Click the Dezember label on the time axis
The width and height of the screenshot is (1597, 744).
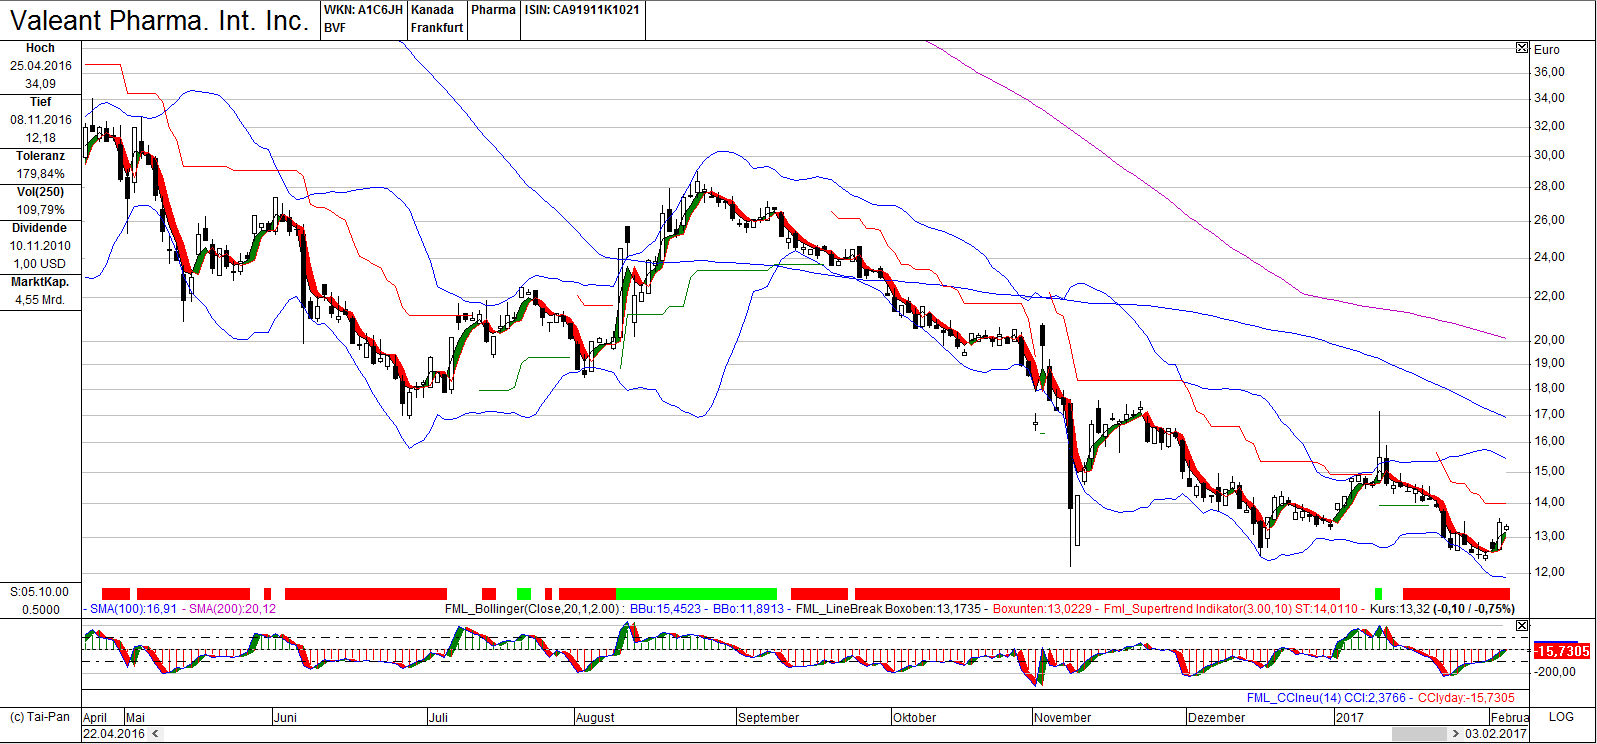[1216, 718]
